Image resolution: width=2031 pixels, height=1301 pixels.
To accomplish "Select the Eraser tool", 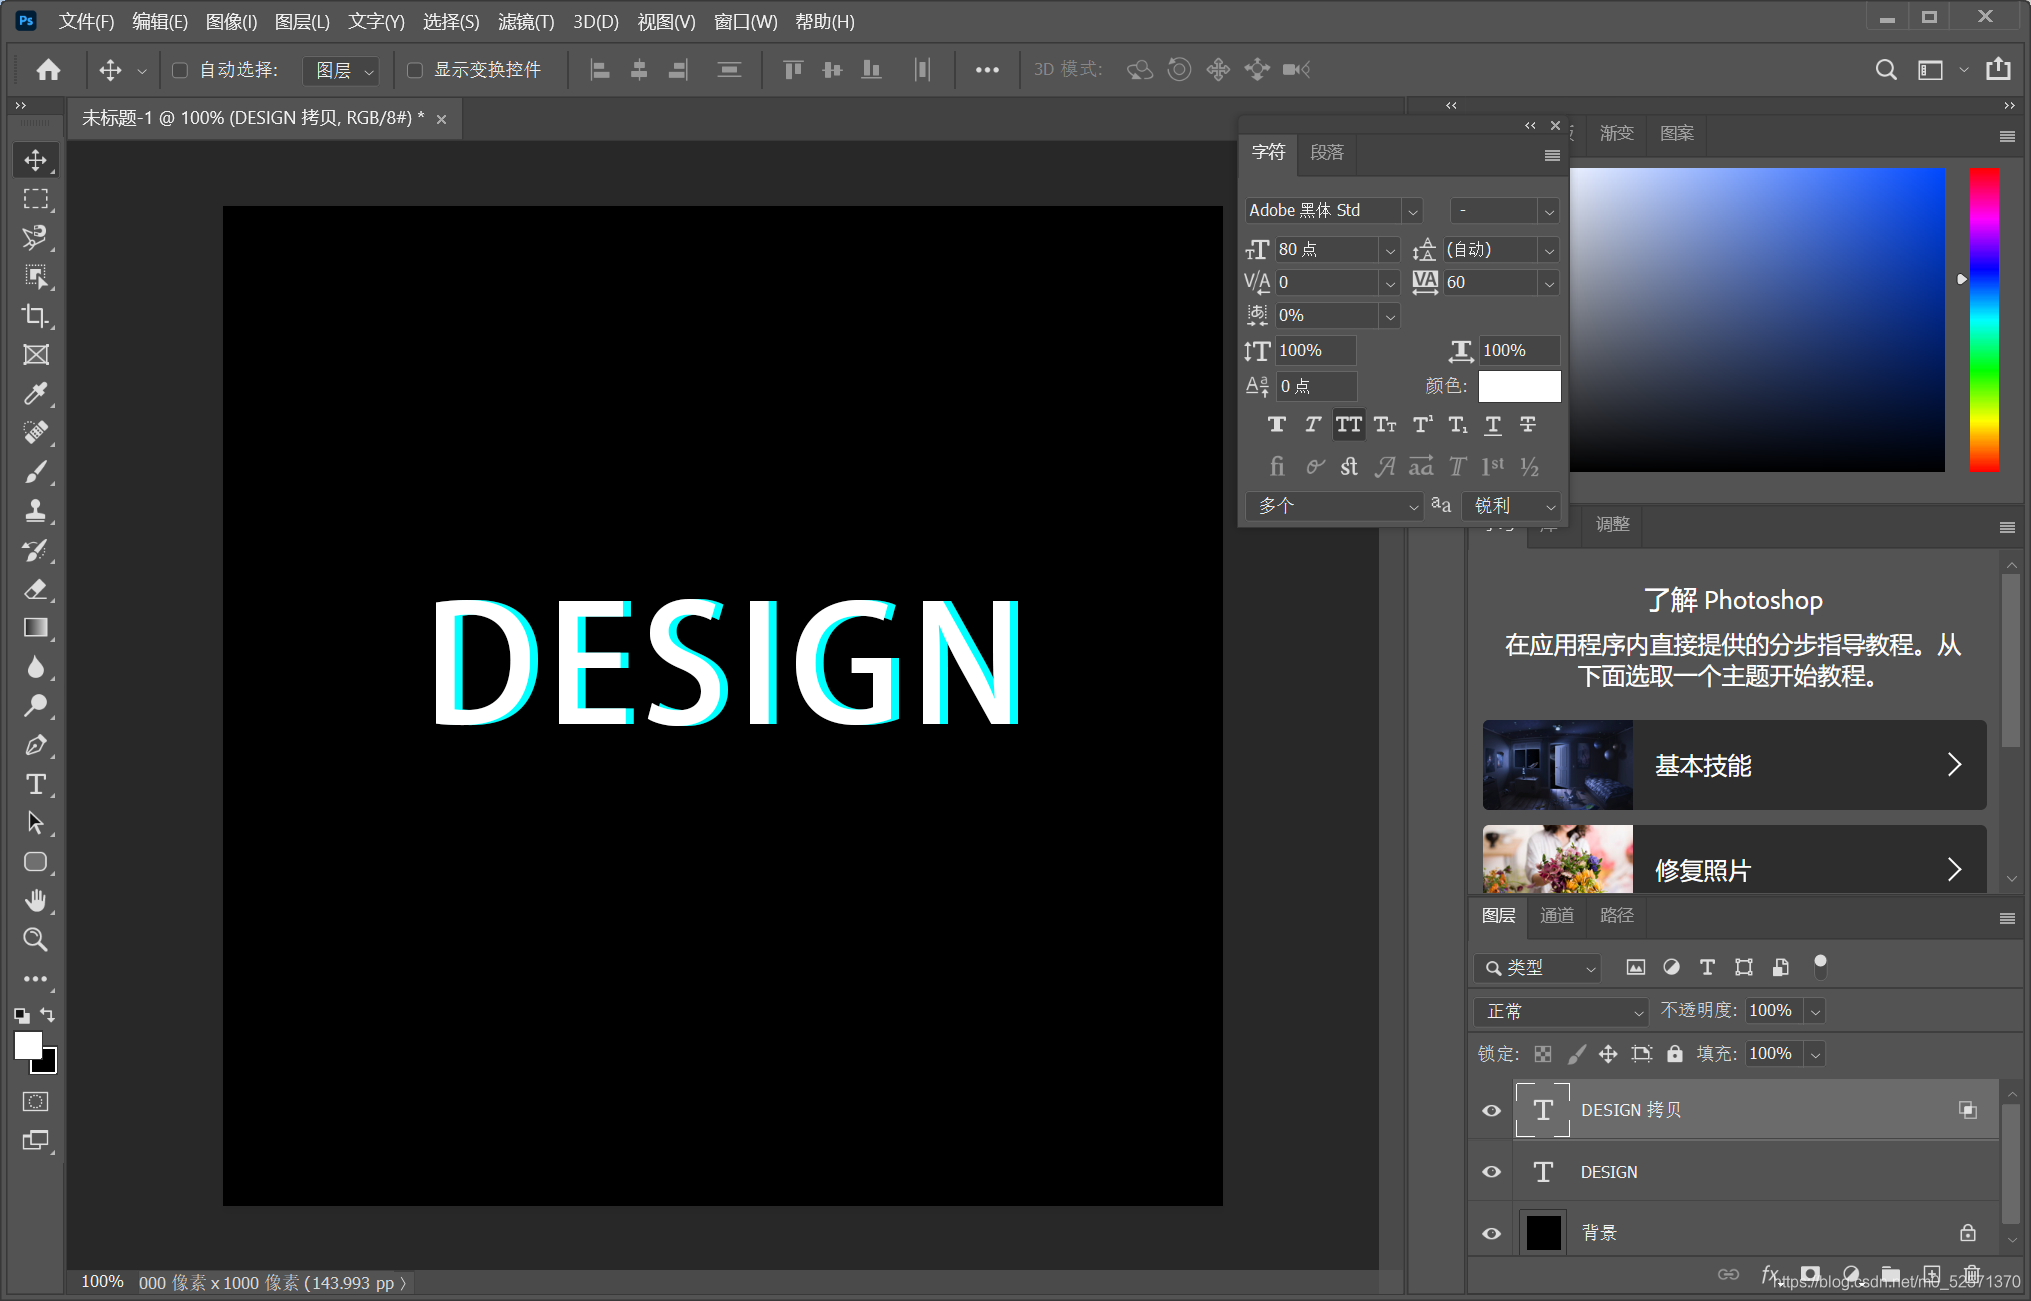I will coord(36,589).
